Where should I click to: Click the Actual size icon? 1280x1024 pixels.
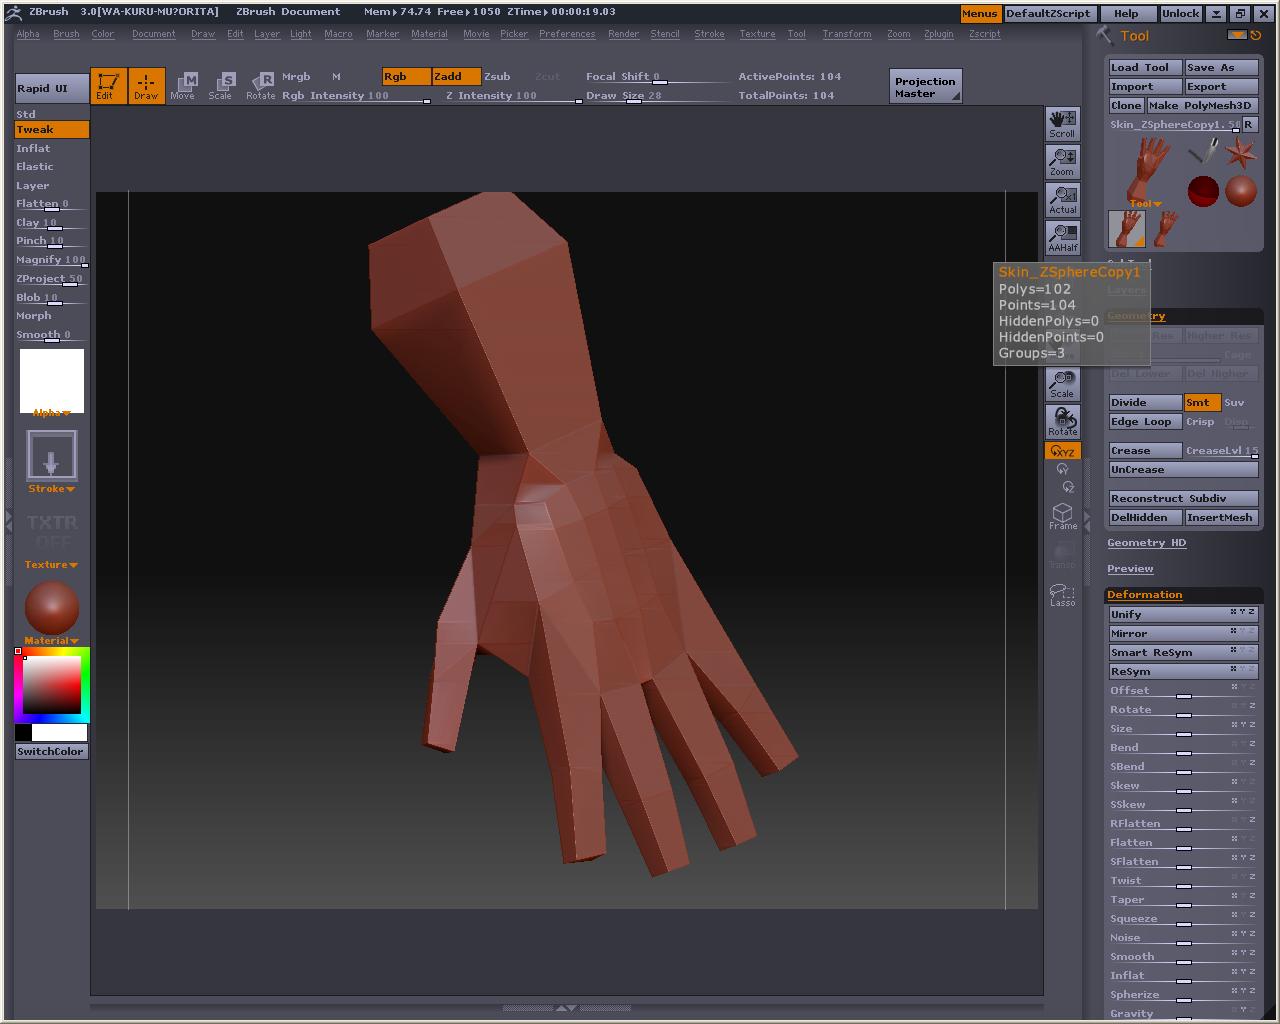1062,200
